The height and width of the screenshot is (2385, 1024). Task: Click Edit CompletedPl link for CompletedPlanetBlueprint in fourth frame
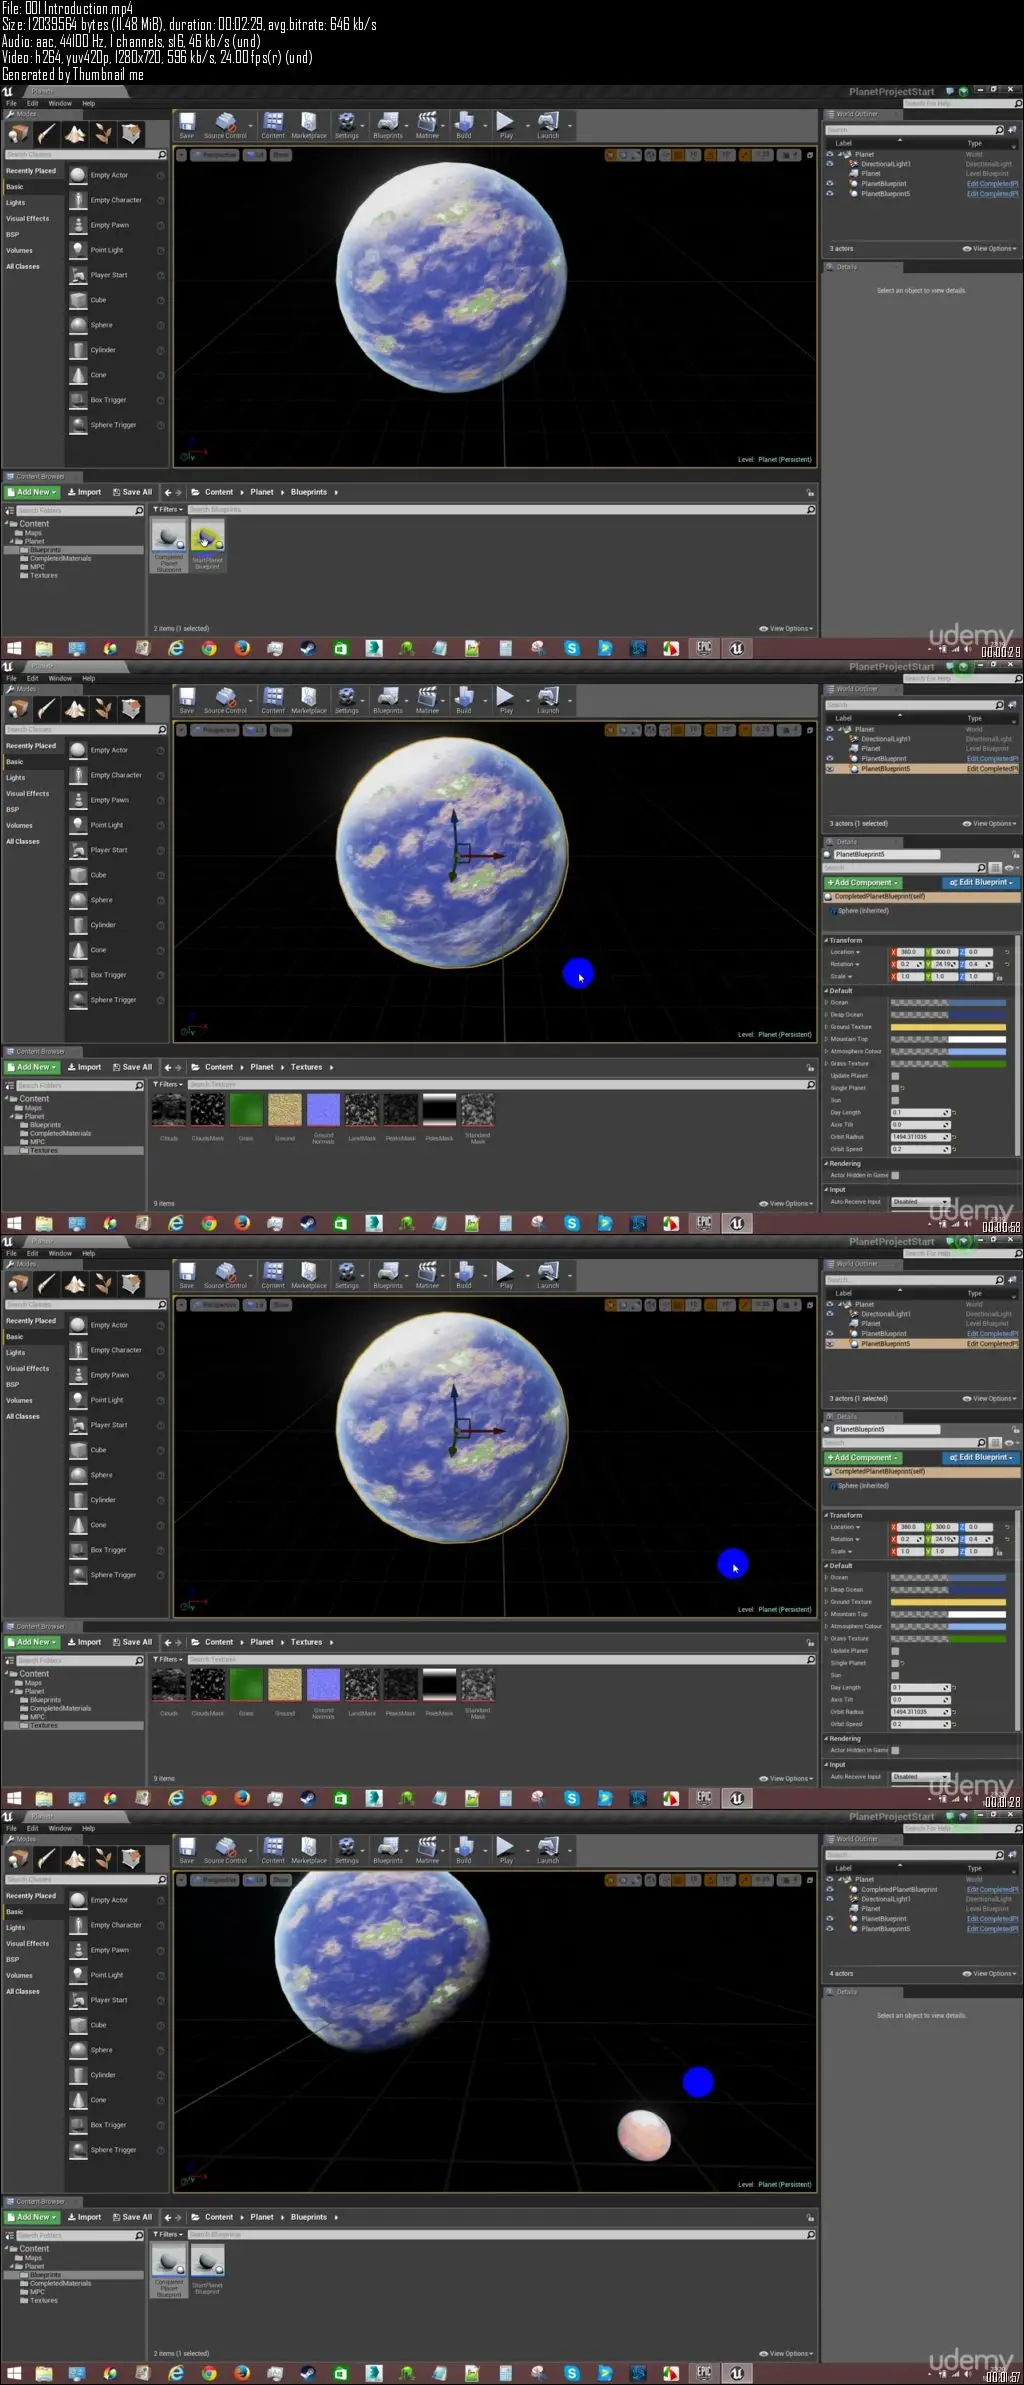pos(992,1889)
